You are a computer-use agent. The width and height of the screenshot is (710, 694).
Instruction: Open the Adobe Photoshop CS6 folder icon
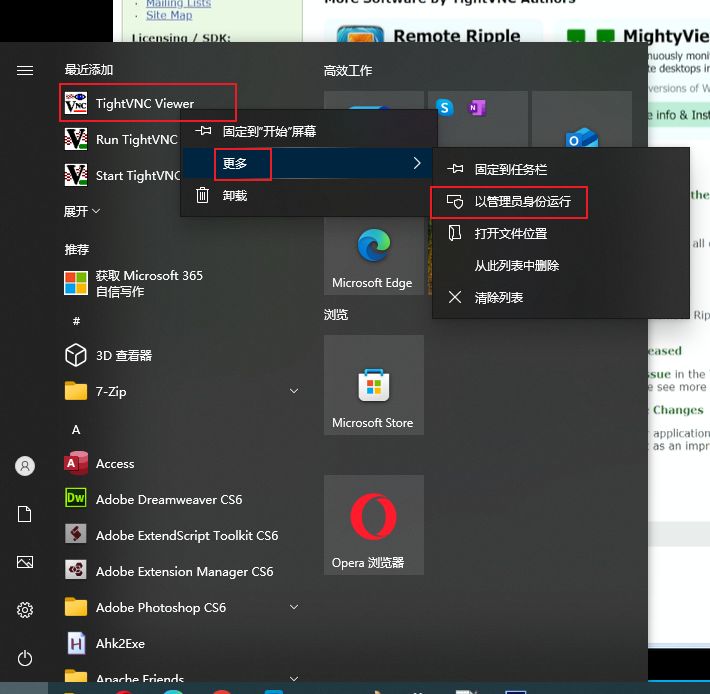(76, 607)
